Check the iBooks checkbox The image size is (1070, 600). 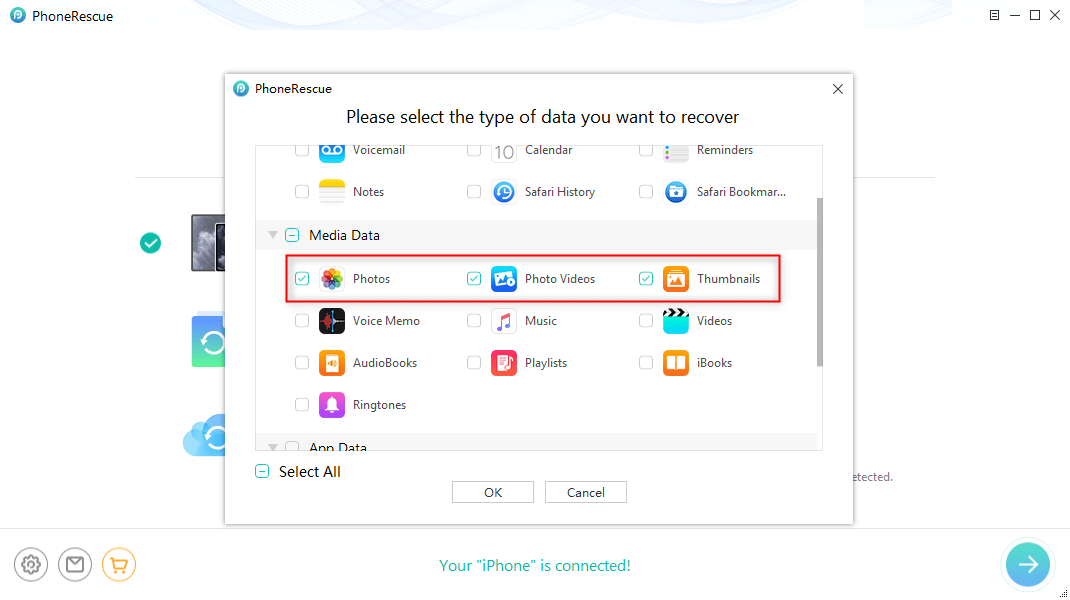646,363
